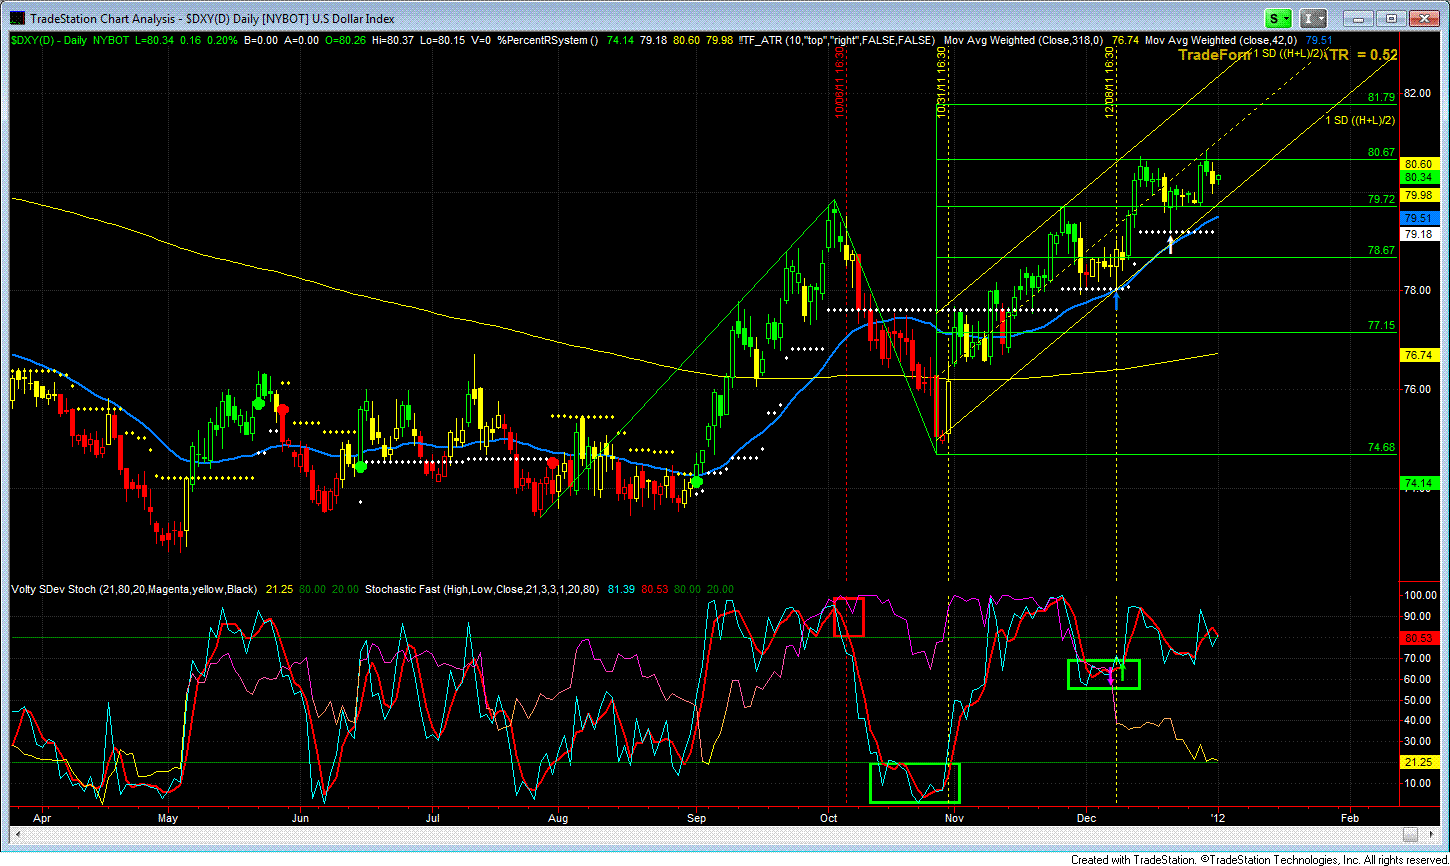The height and width of the screenshot is (866, 1450).
Task: Click the 'Oct' label on the time axis
Action: 828,817
